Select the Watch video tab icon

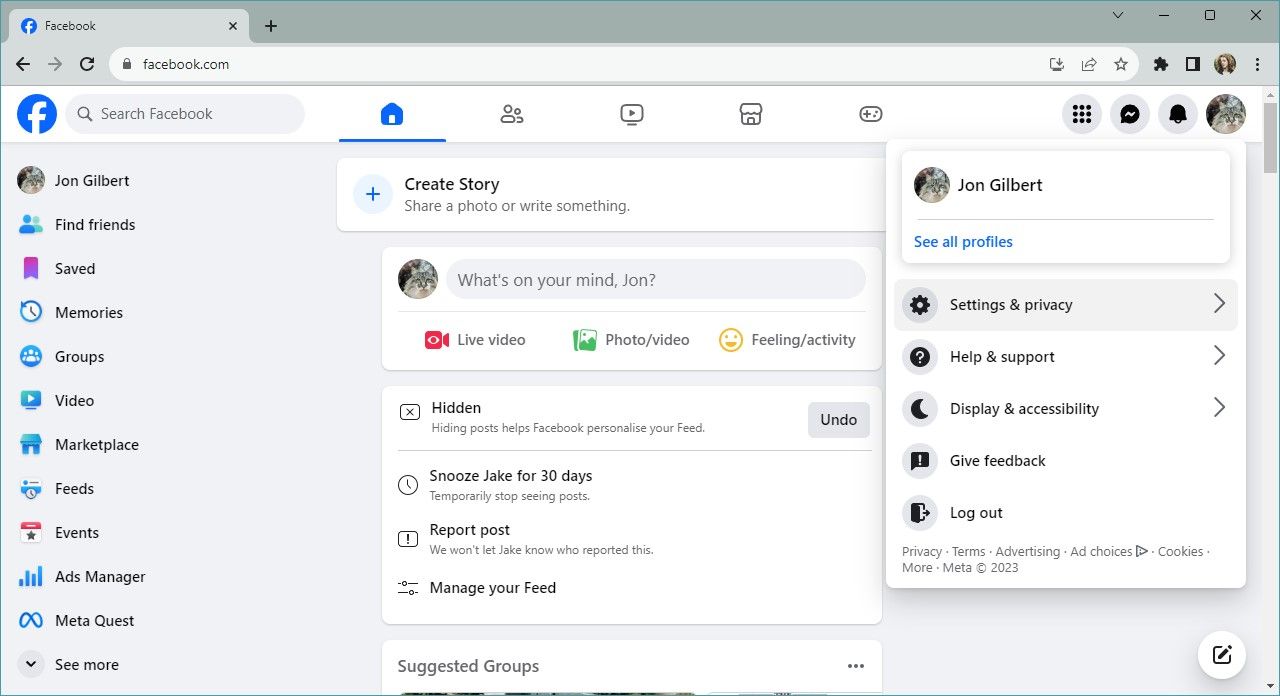pos(631,113)
